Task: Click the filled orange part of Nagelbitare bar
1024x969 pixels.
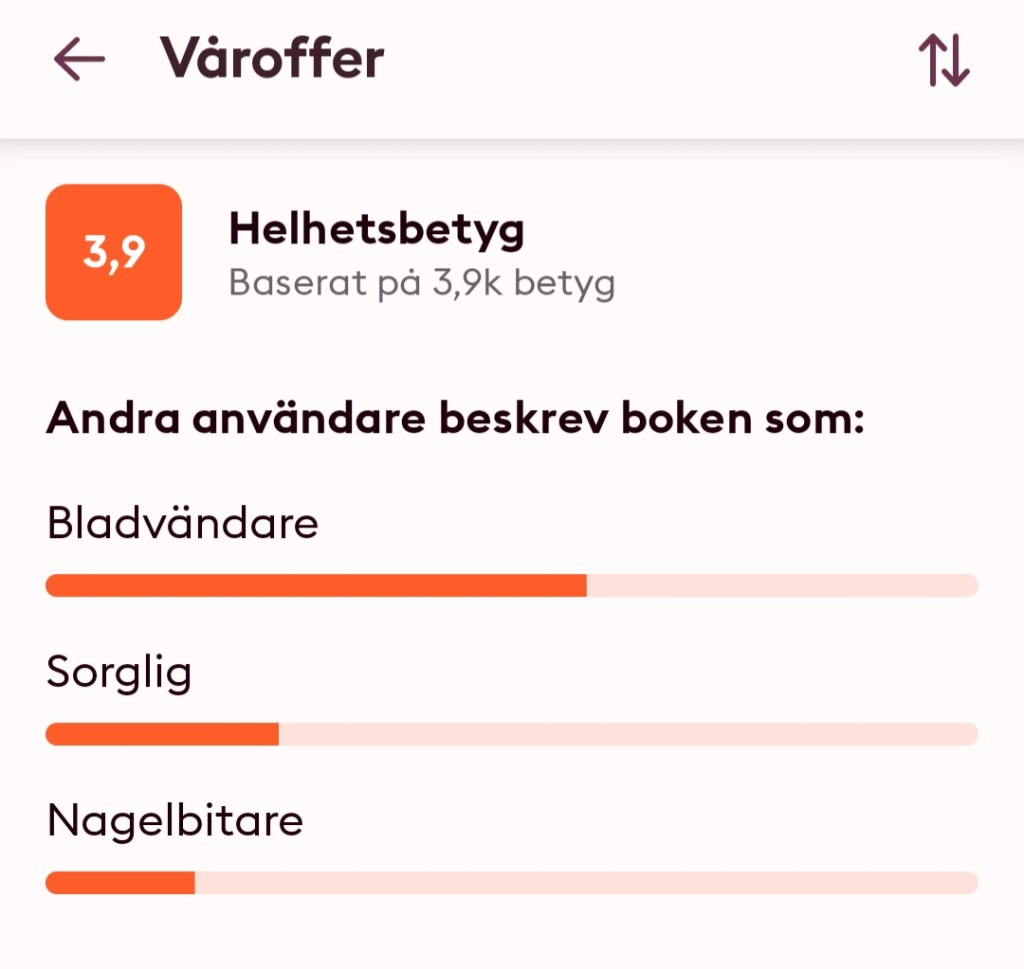Action: coord(120,883)
